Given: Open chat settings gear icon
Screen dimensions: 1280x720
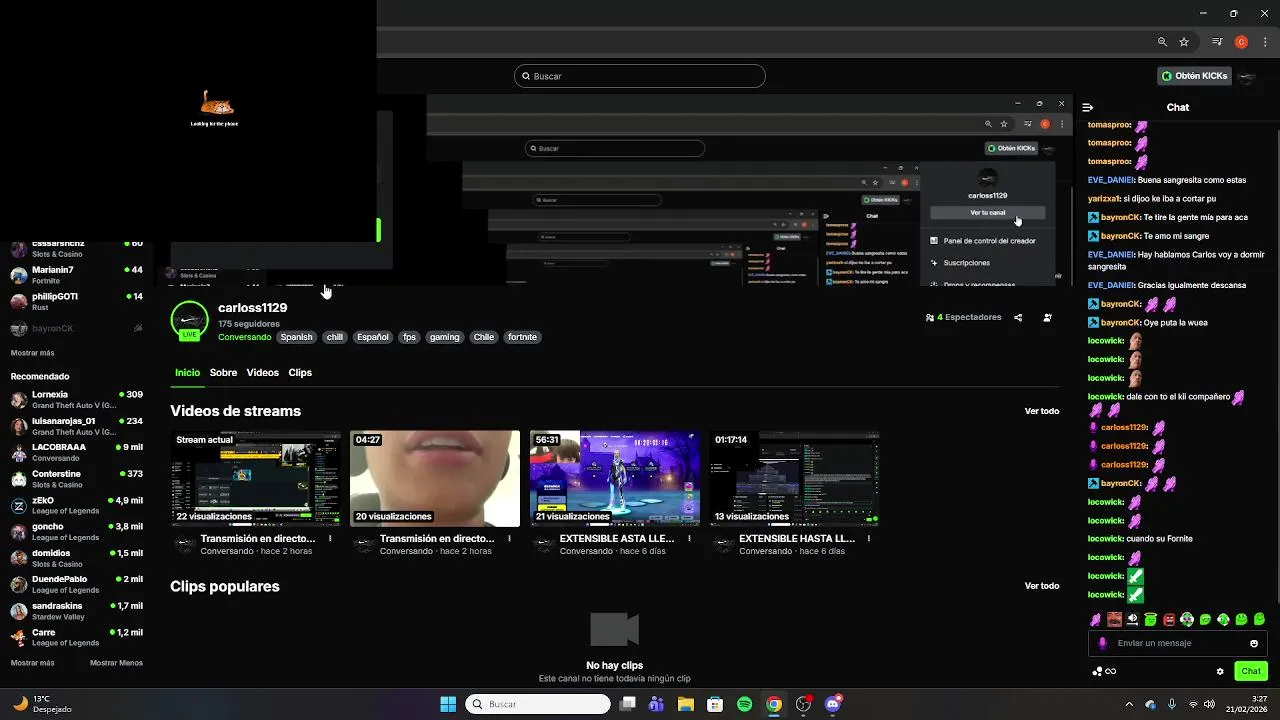Looking at the screenshot, I should [x=1220, y=671].
